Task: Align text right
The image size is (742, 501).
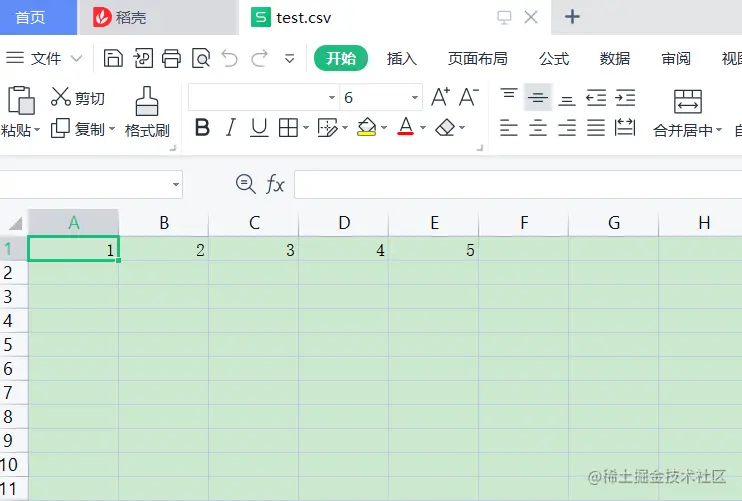Action: (x=567, y=128)
